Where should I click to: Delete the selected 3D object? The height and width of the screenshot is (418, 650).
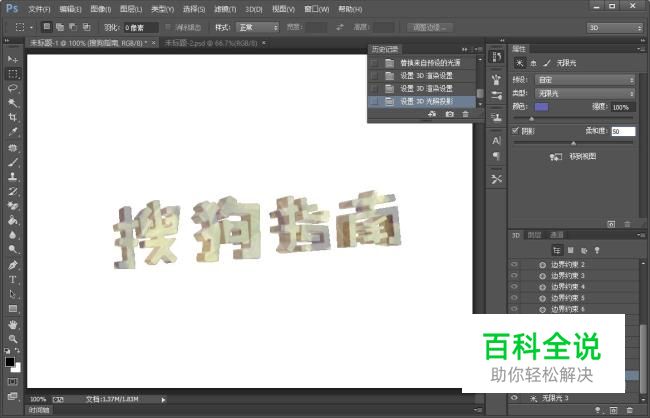(629, 410)
